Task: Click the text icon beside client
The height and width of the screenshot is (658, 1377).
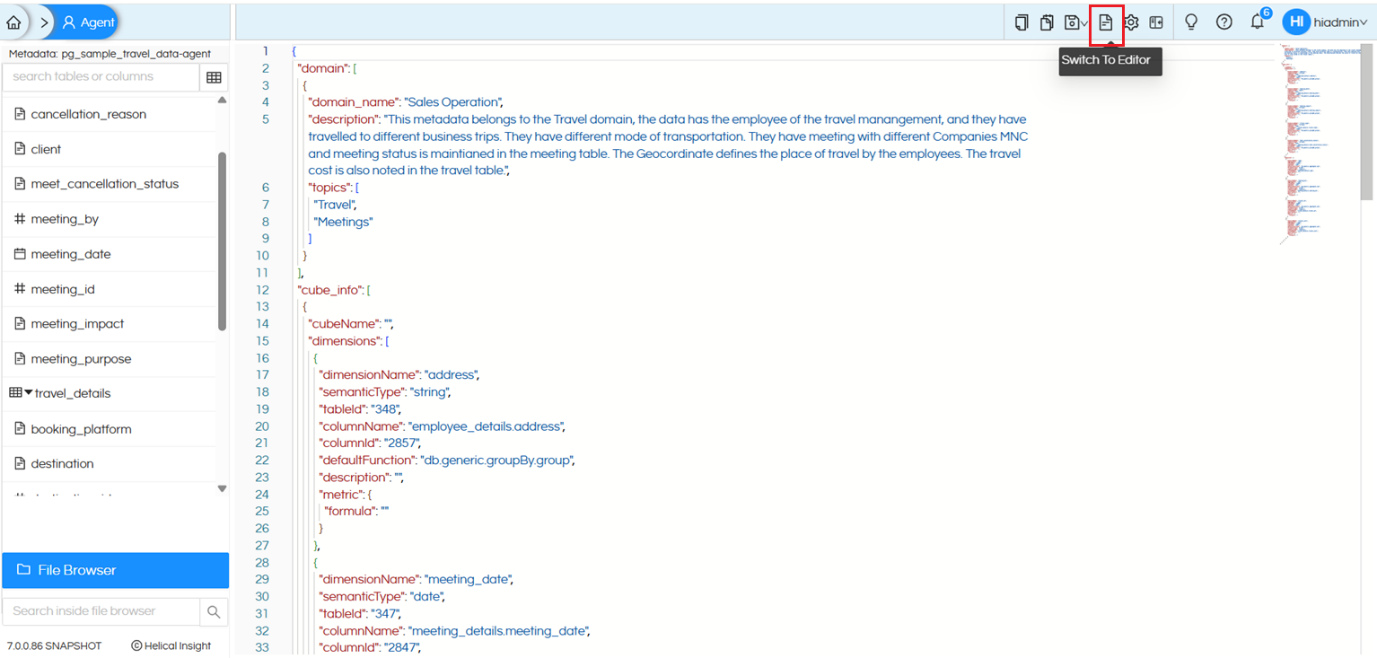Action: [x=19, y=149]
